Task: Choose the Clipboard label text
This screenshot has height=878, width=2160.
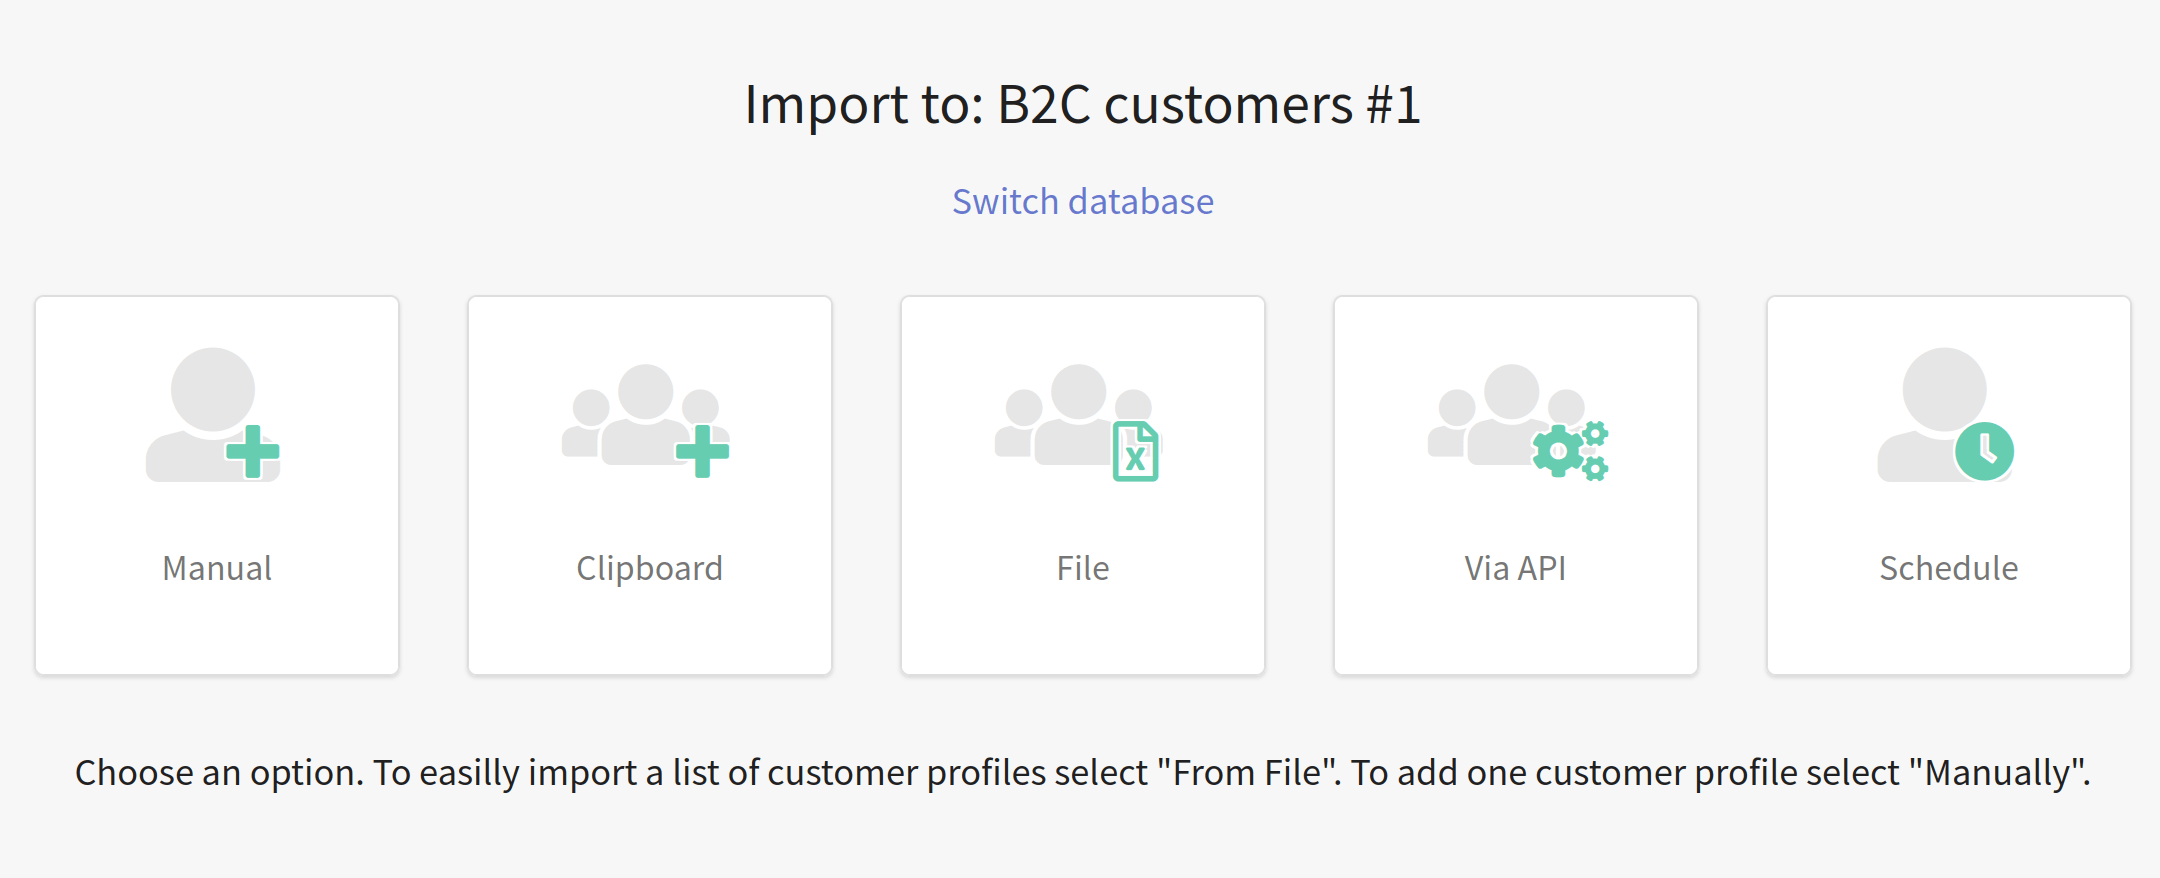Action: coord(650,568)
